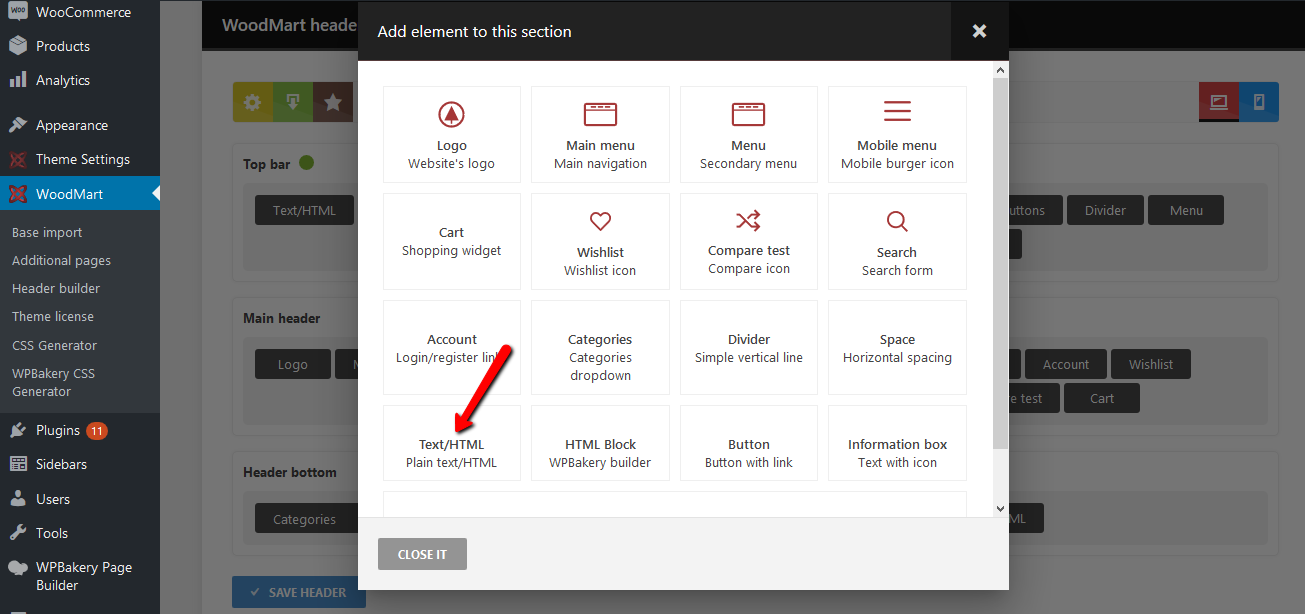The height and width of the screenshot is (614, 1305).
Task: Click the Tools wrench icon
Action: (18, 532)
